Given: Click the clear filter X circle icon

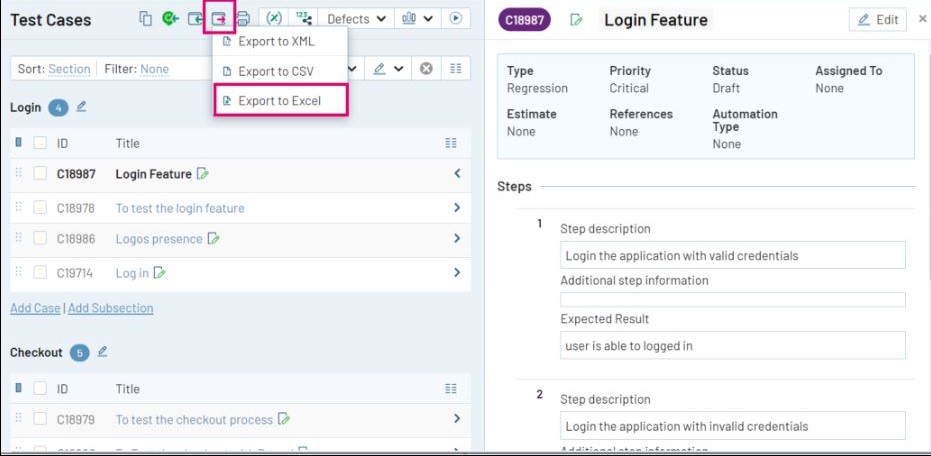Looking at the screenshot, I should [x=426, y=69].
